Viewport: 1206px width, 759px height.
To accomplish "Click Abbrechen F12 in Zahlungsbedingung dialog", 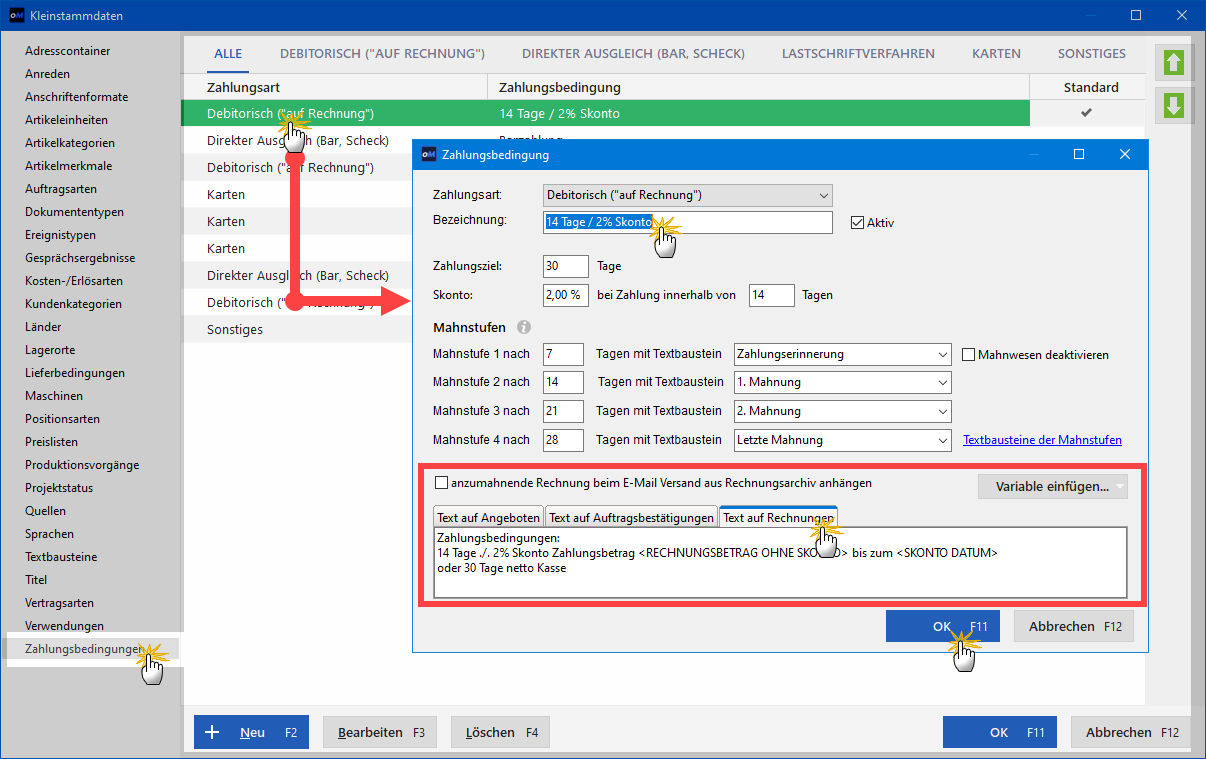I will 1074,626.
